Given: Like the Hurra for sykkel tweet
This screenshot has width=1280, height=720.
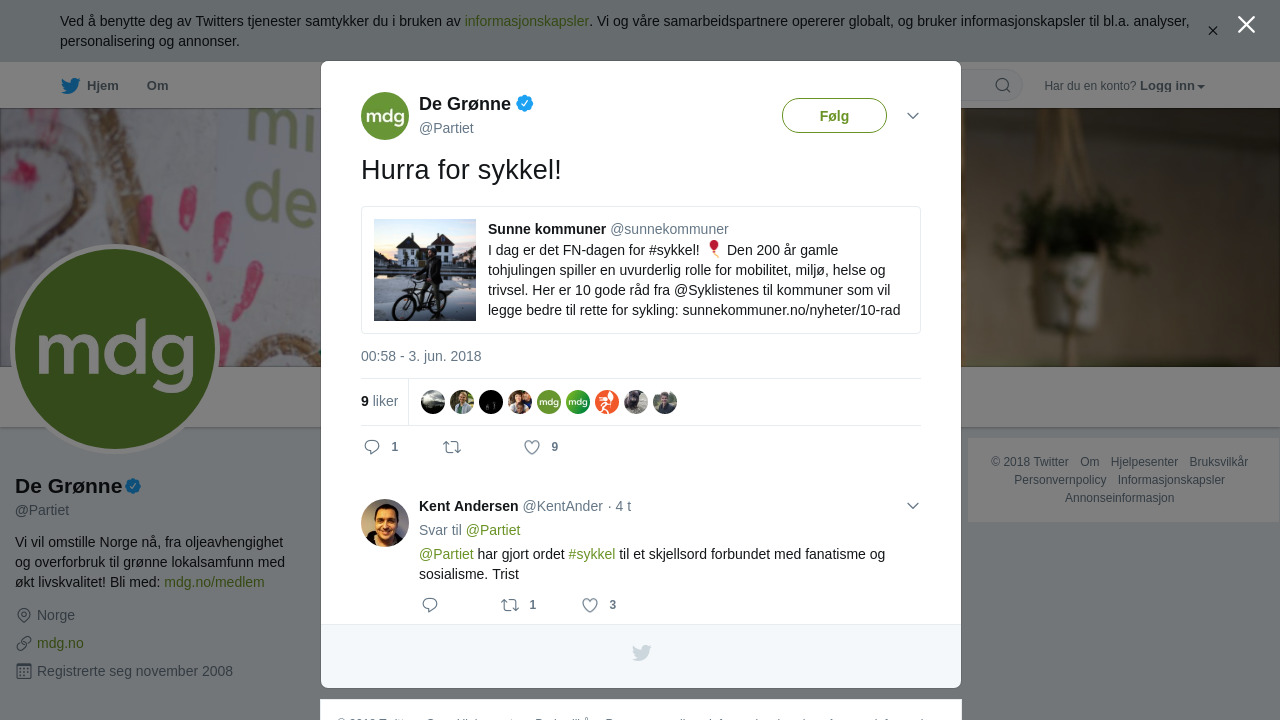Looking at the screenshot, I should [532, 447].
